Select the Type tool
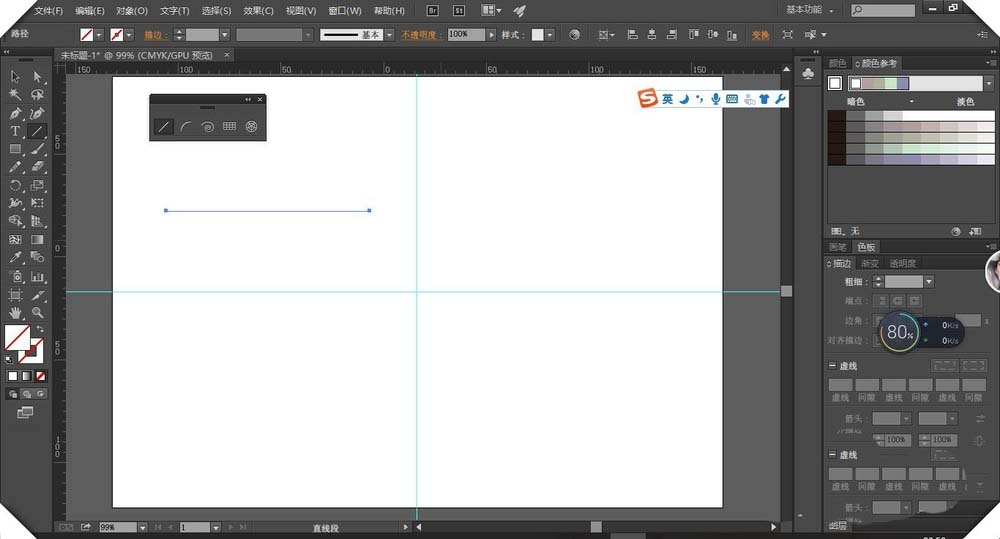This screenshot has width=1000, height=539. tap(15, 131)
